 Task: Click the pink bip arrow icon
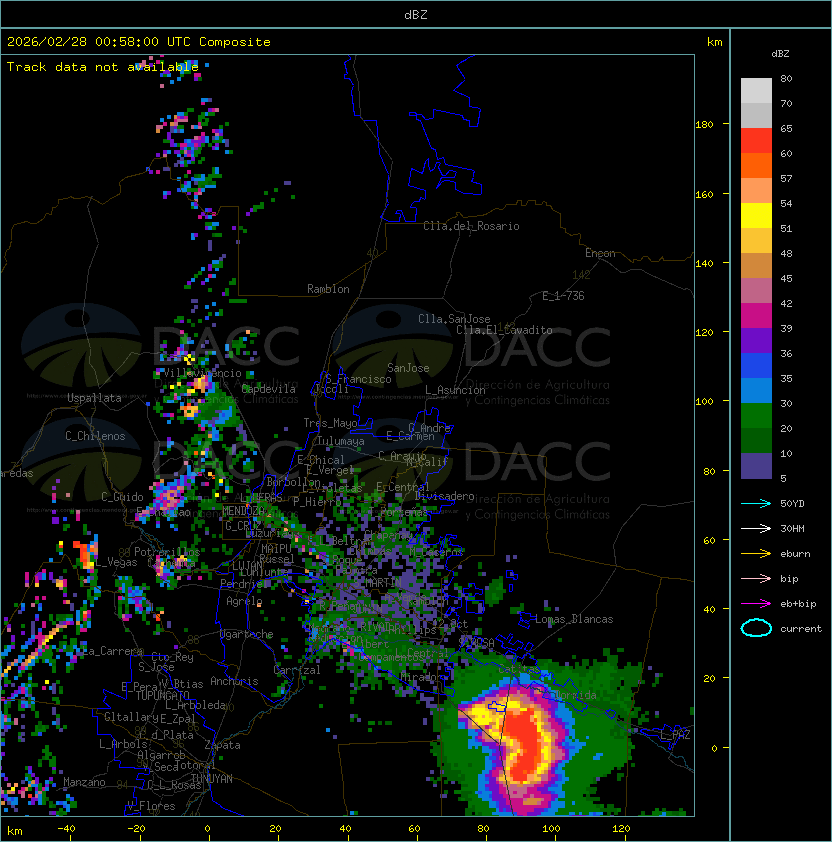756,579
